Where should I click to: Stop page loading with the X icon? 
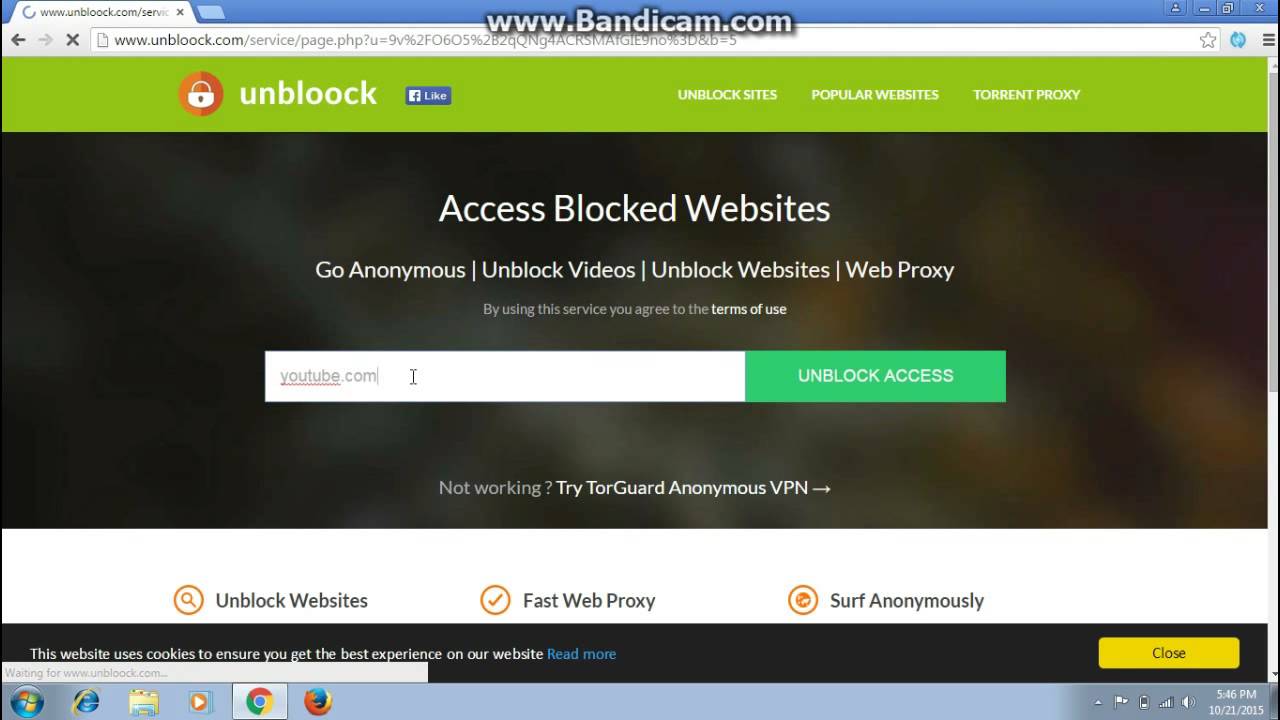(73, 40)
